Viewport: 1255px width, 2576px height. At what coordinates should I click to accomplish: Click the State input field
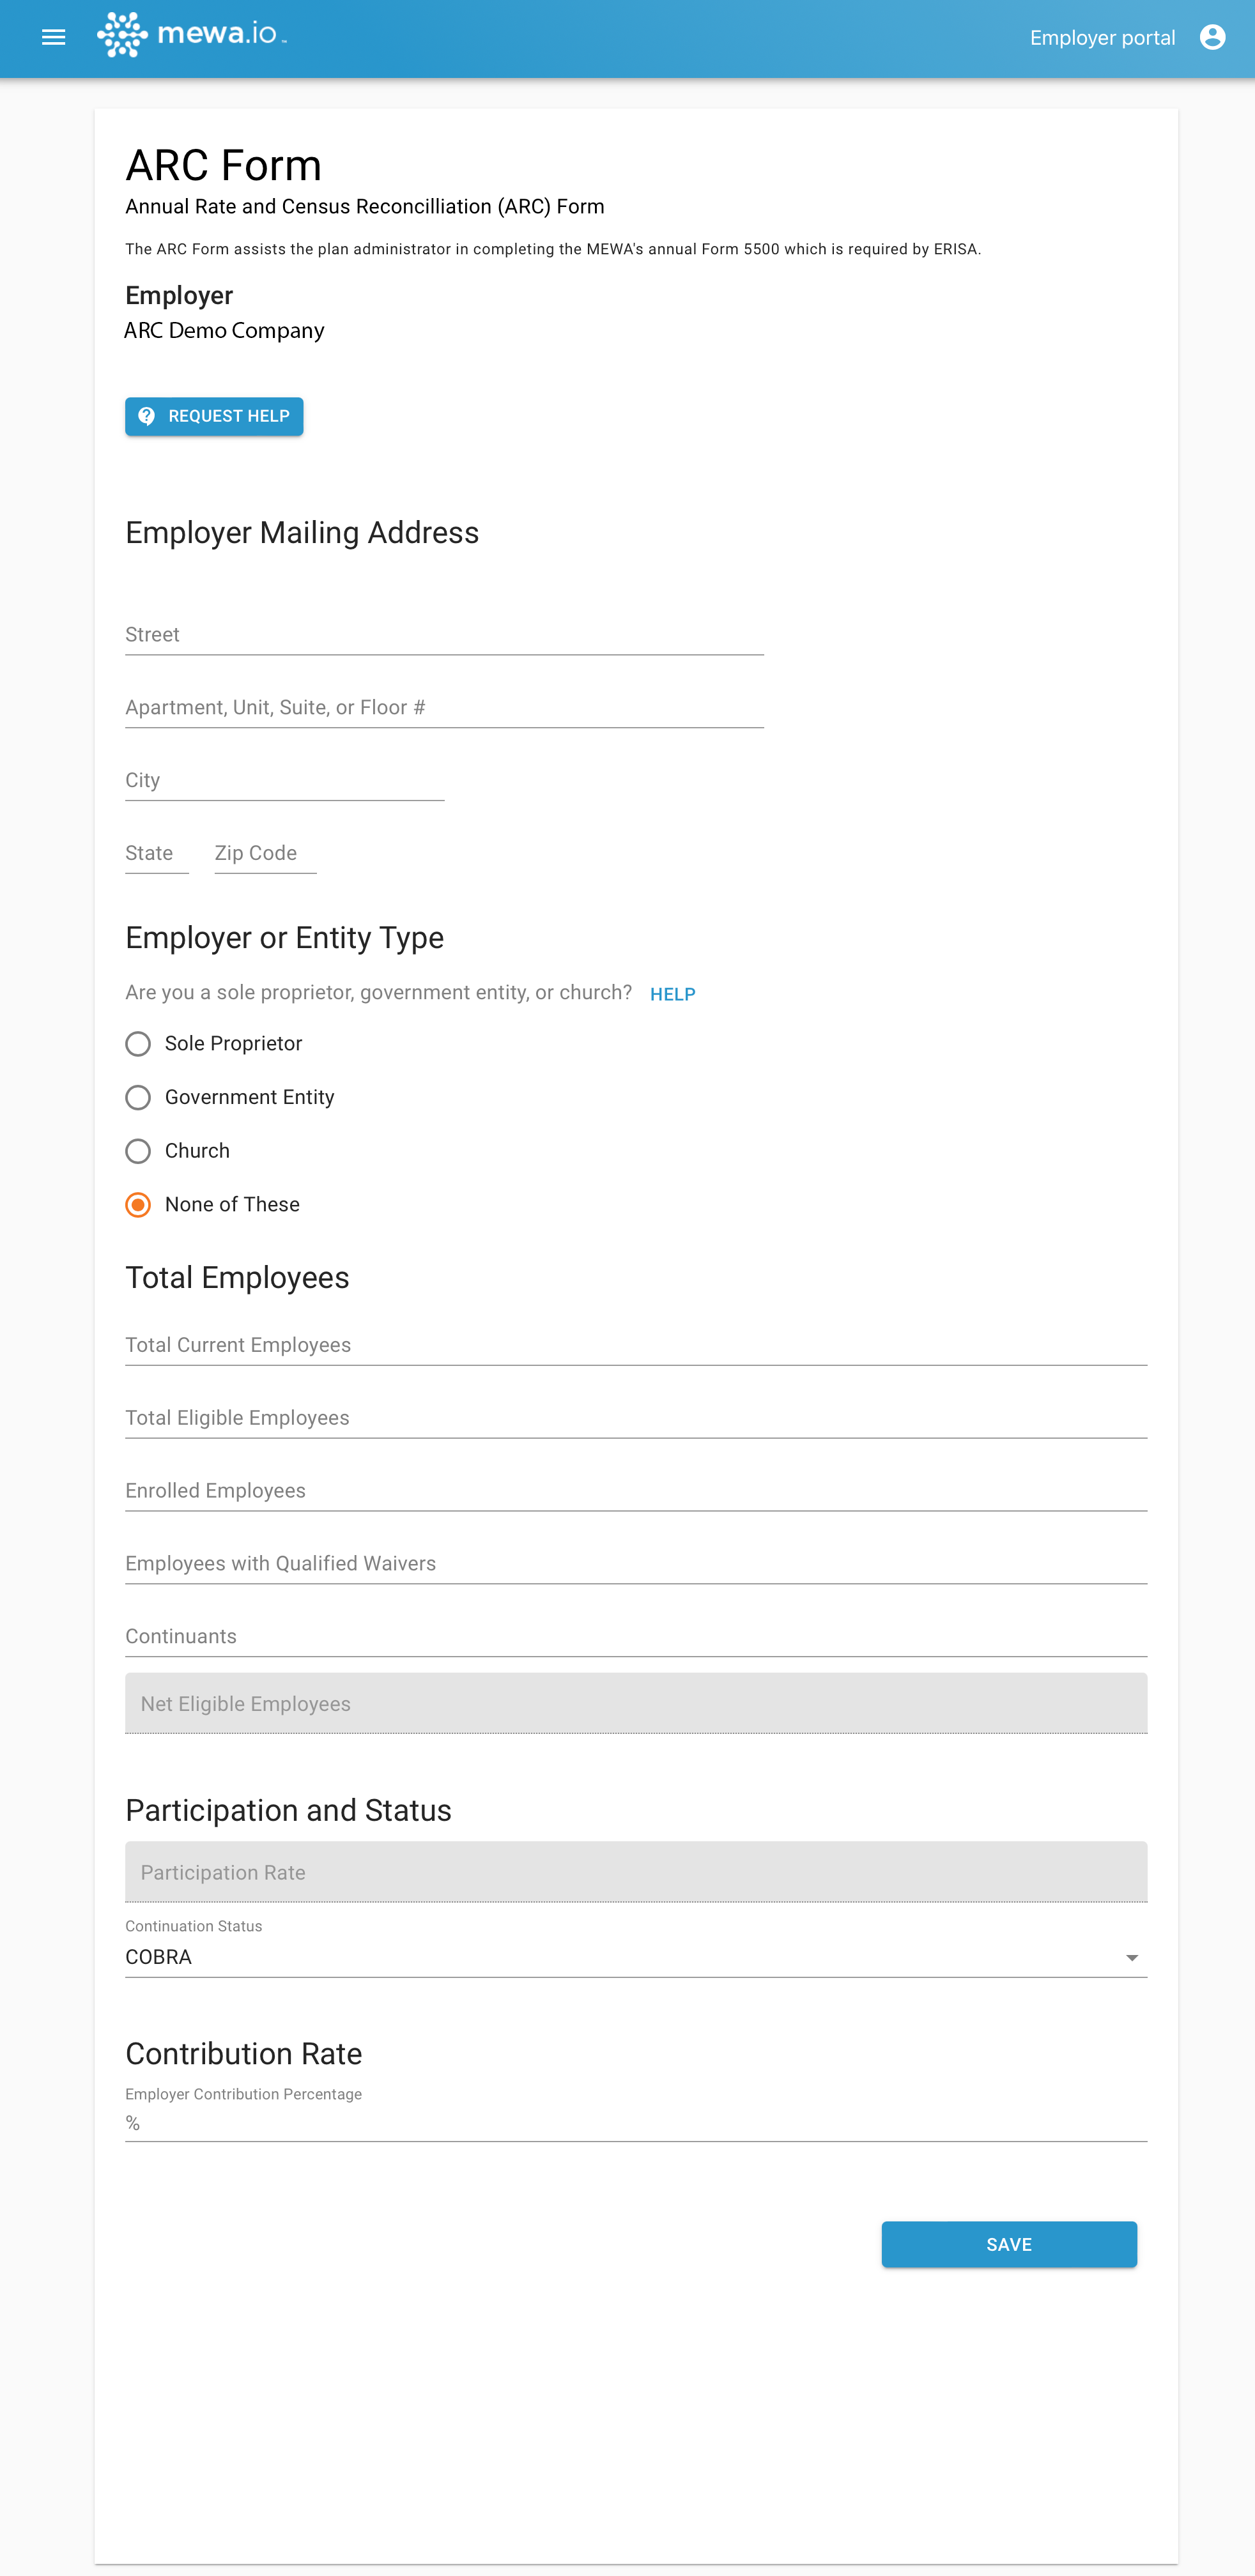pyautogui.click(x=157, y=854)
